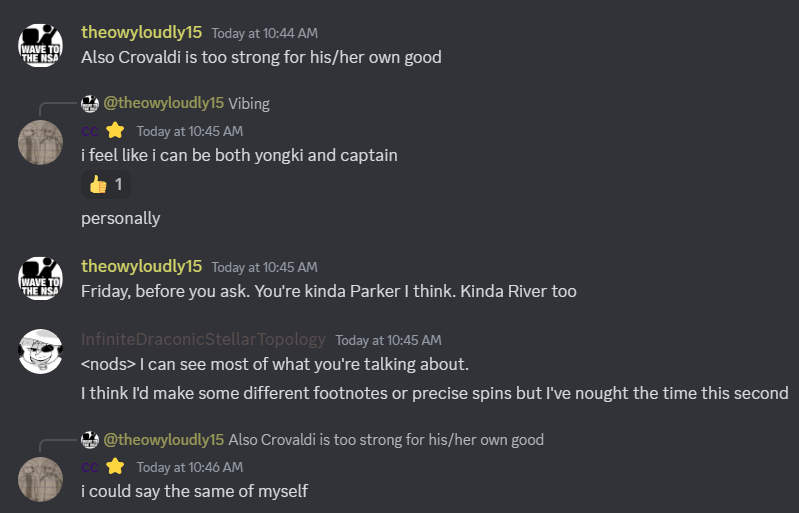The image size is (799, 513).
Task: Toggle the thumbs up reaction
Action: 105,185
